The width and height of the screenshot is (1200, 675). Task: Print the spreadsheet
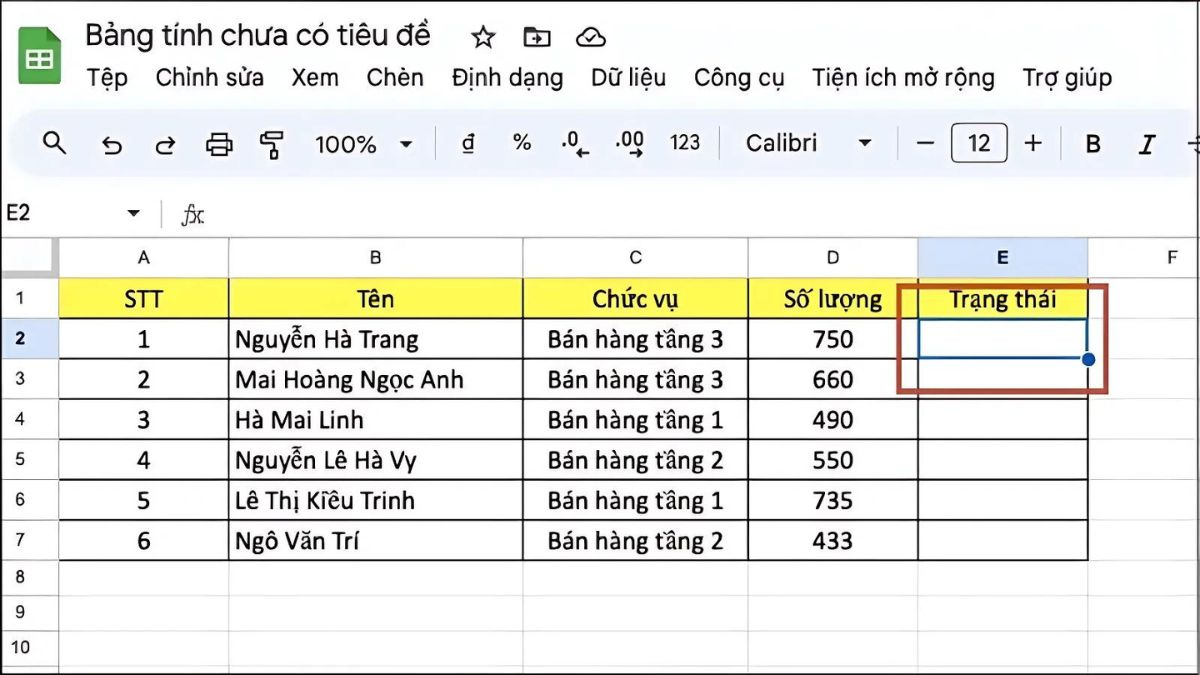coord(219,144)
